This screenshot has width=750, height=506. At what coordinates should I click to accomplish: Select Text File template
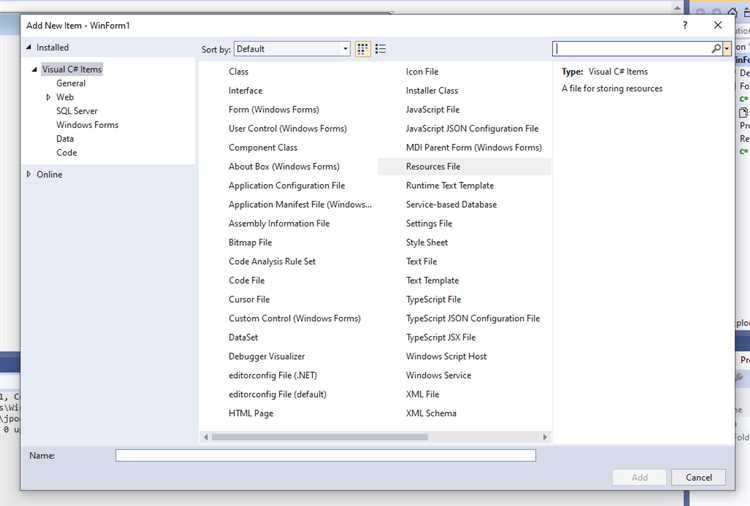click(x=421, y=261)
